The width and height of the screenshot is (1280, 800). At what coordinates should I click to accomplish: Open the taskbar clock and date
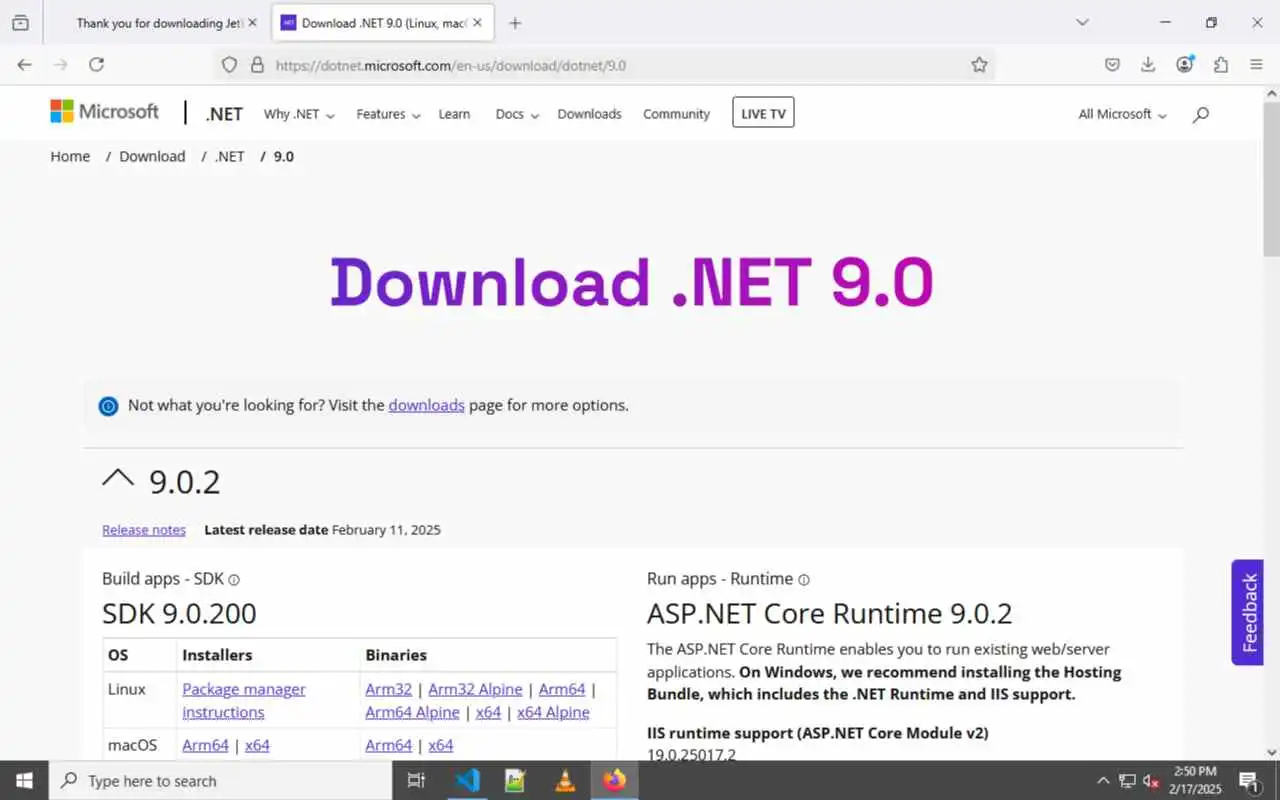click(x=1196, y=780)
